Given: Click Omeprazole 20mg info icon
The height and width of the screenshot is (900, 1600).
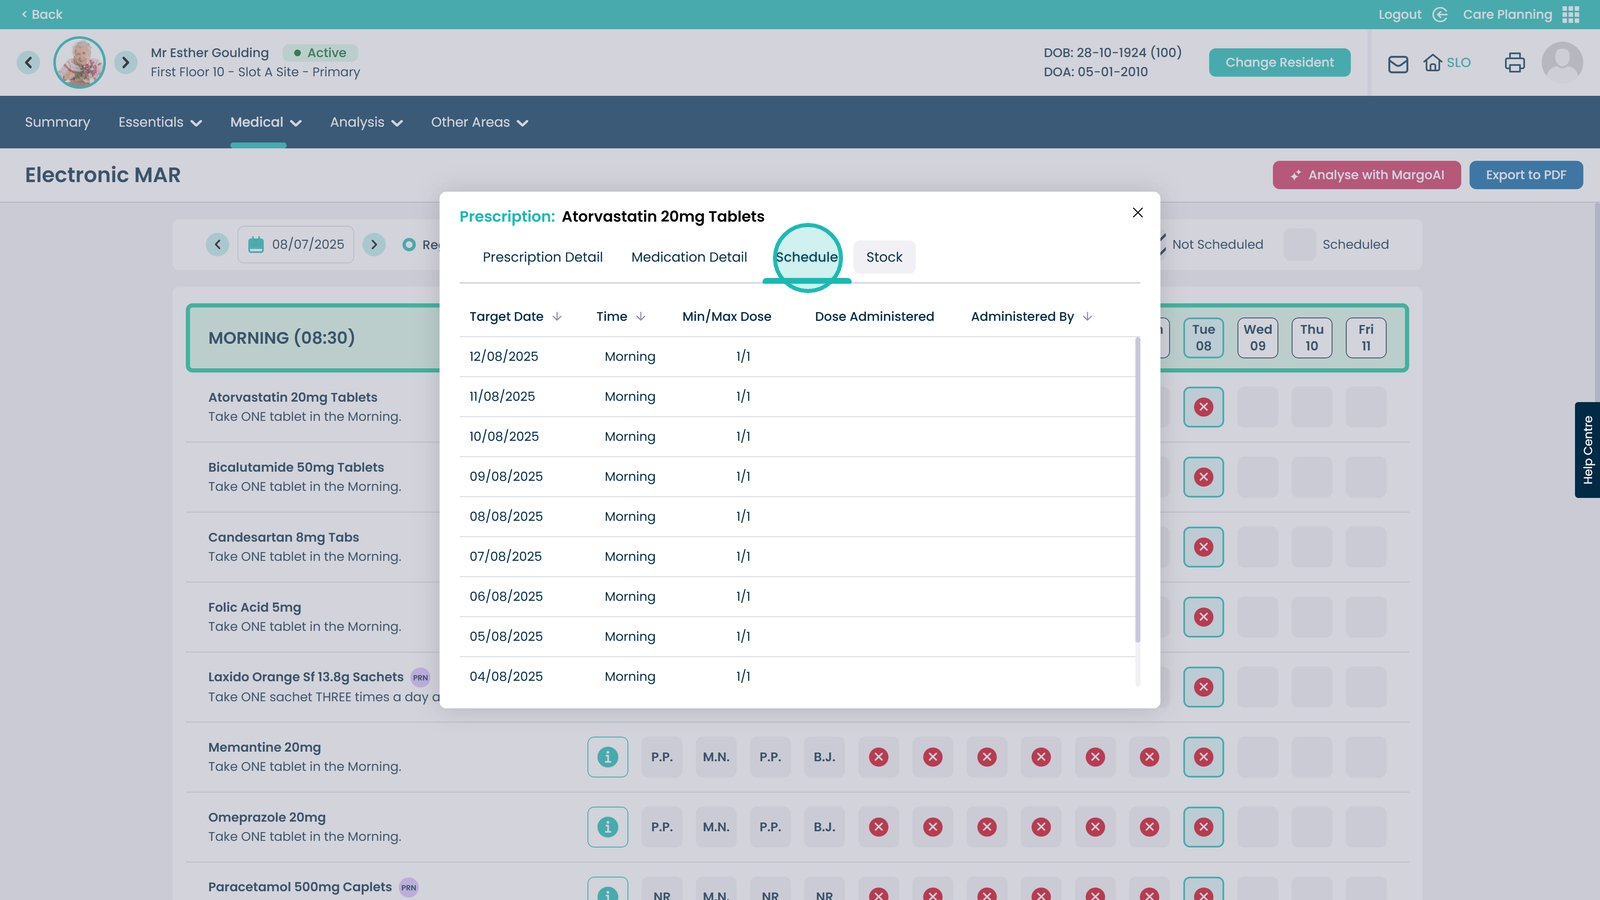Looking at the screenshot, I should (x=607, y=827).
